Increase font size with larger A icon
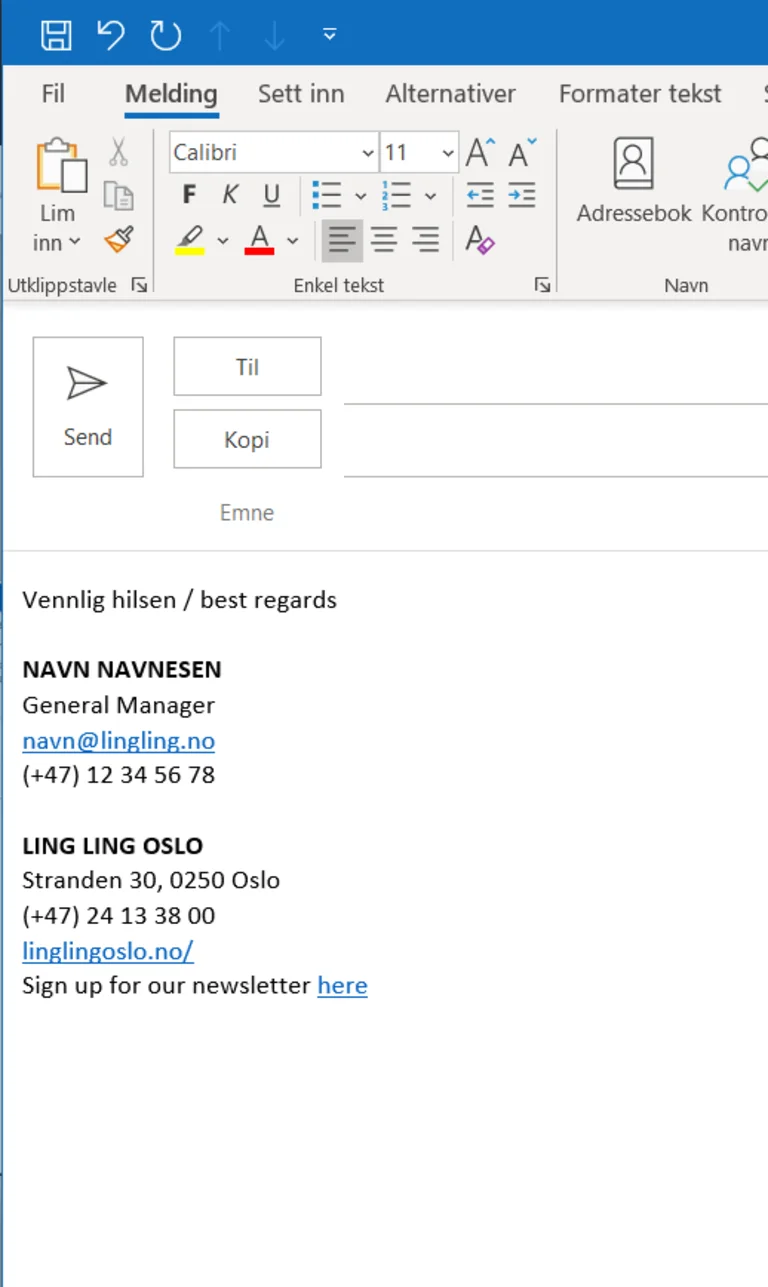This screenshot has height=1287, width=768. [x=480, y=153]
